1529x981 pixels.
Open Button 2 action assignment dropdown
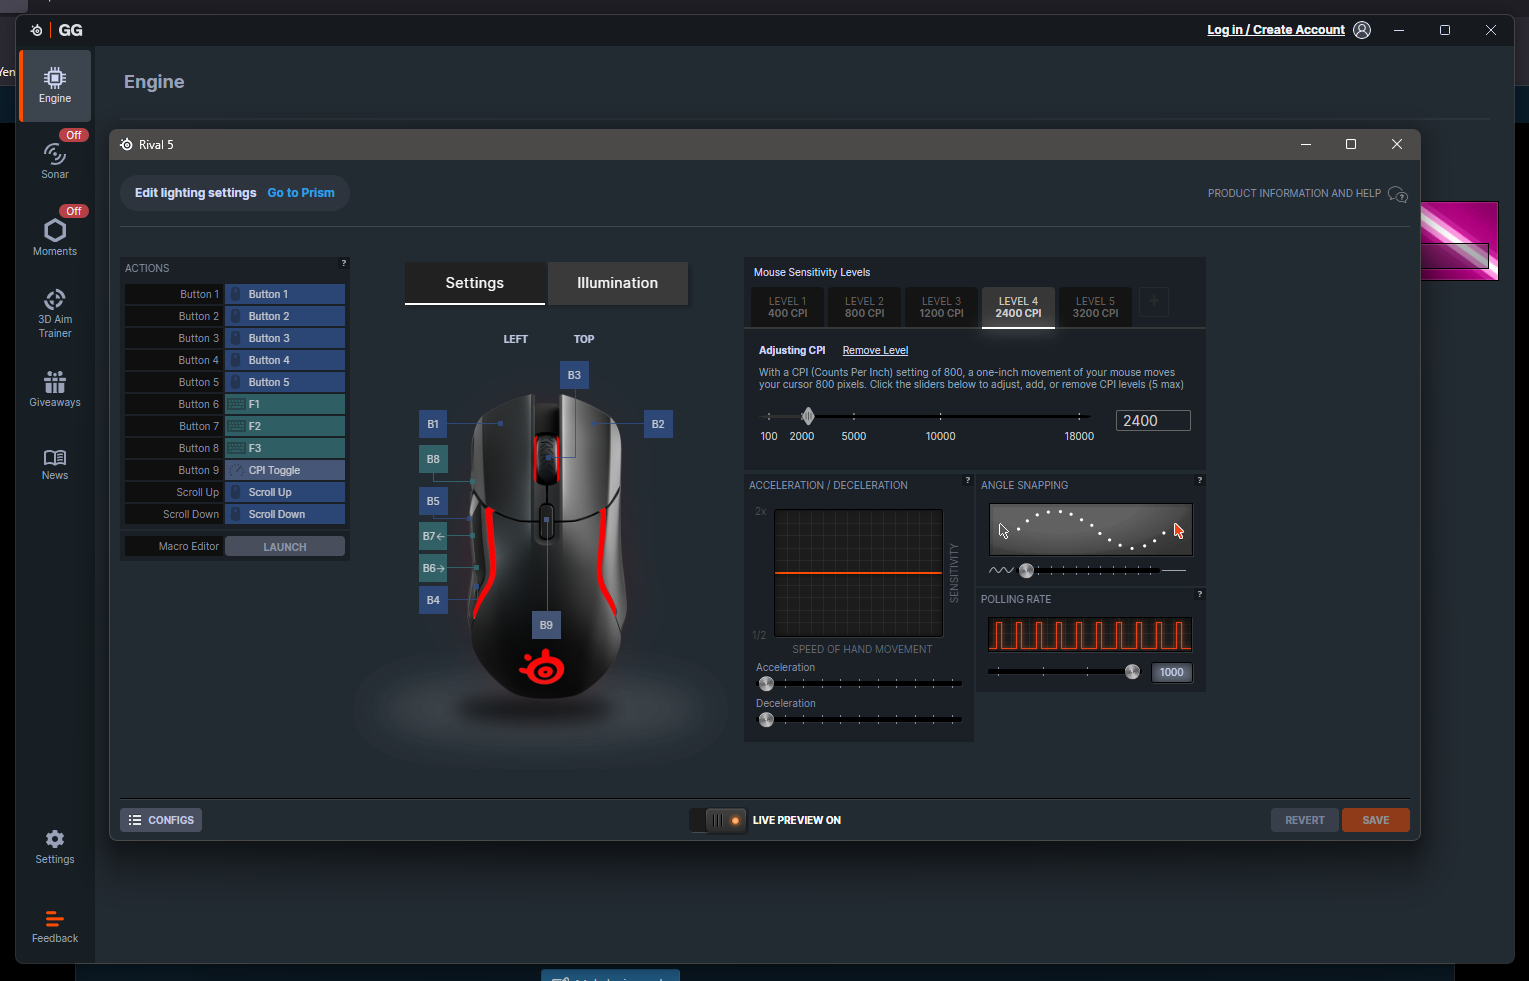click(285, 316)
